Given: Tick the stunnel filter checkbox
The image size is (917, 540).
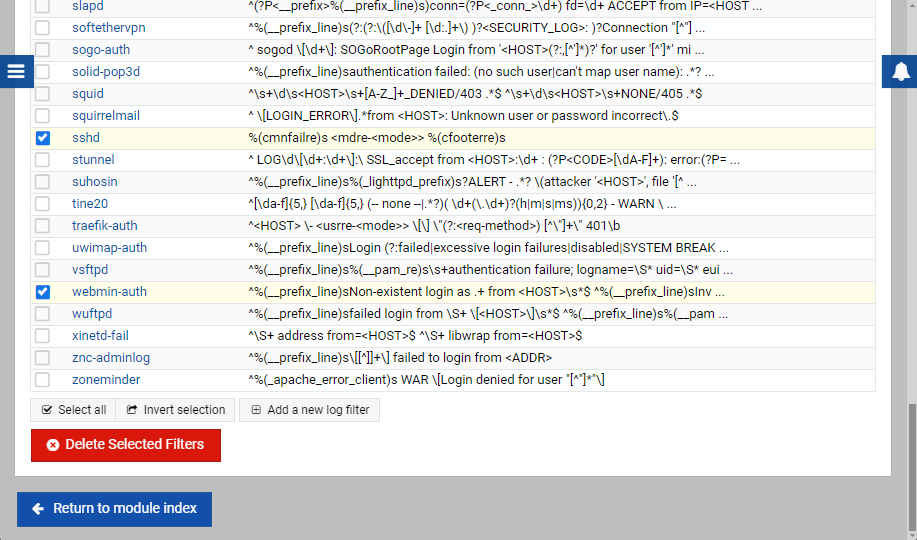Looking at the screenshot, I should [x=42, y=160].
